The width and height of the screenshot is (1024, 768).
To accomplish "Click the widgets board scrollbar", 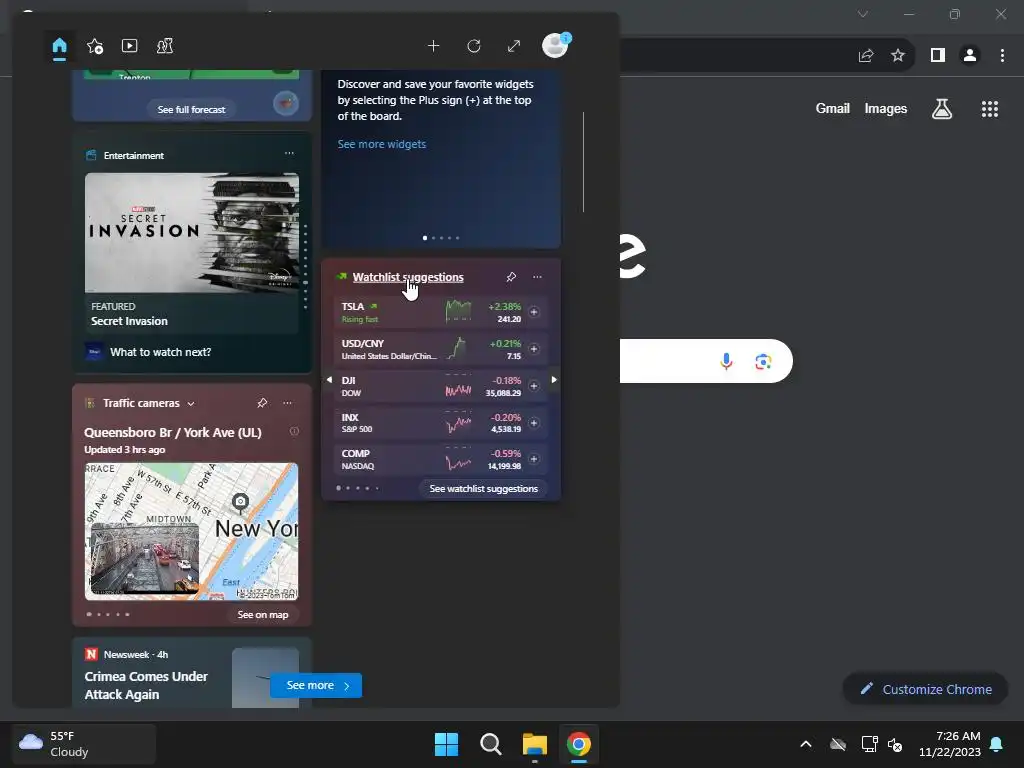I will [x=583, y=162].
